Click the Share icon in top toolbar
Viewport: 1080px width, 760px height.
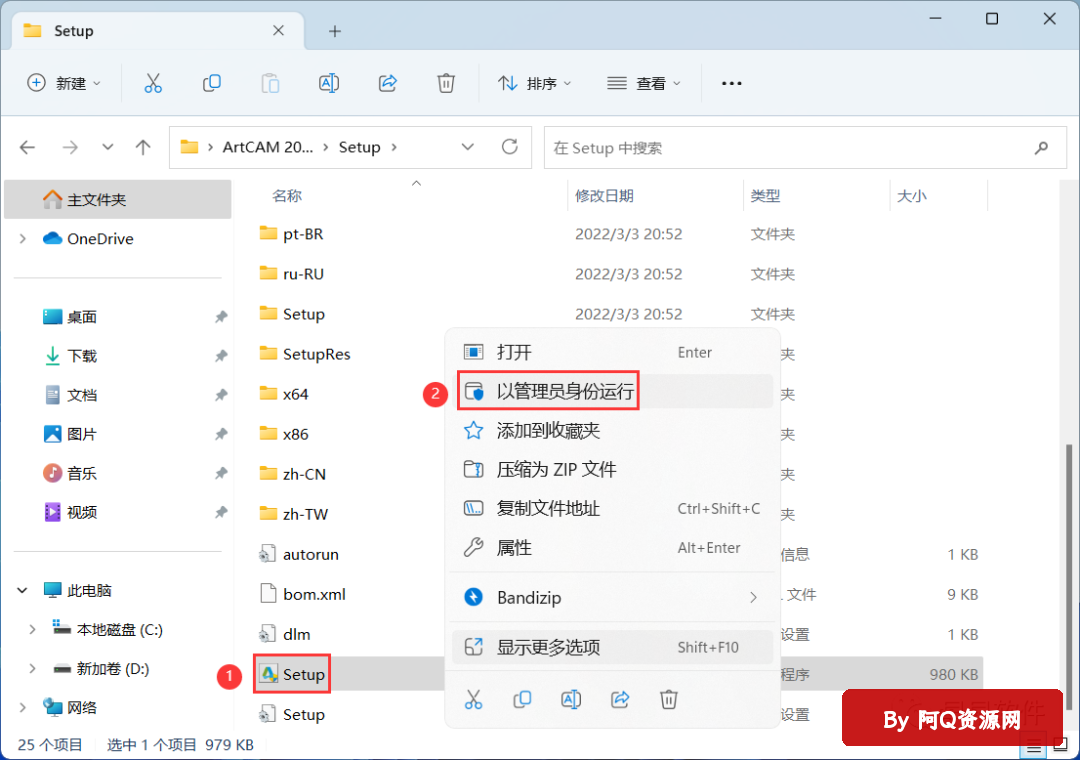click(388, 83)
